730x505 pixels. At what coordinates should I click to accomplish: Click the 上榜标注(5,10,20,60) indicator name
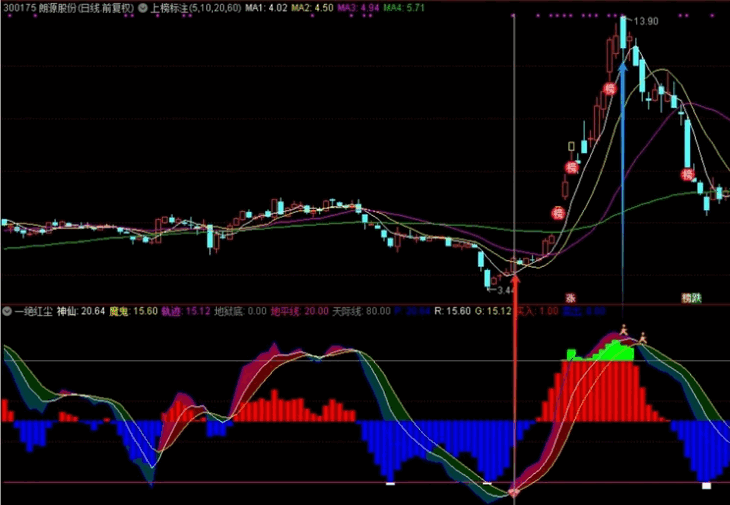196,8
